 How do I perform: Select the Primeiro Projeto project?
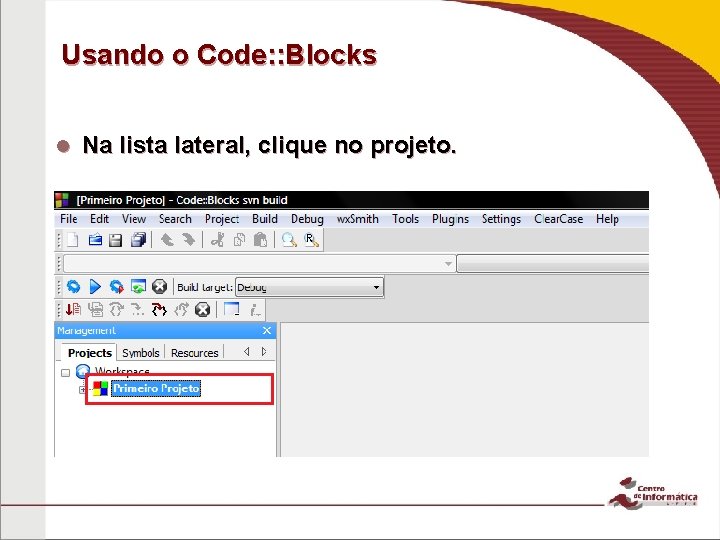156,388
